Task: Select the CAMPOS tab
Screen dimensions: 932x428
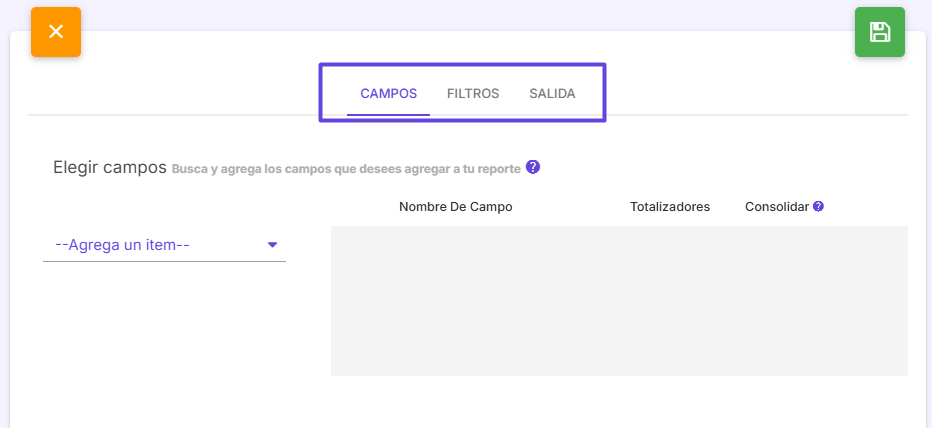Action: point(389,94)
